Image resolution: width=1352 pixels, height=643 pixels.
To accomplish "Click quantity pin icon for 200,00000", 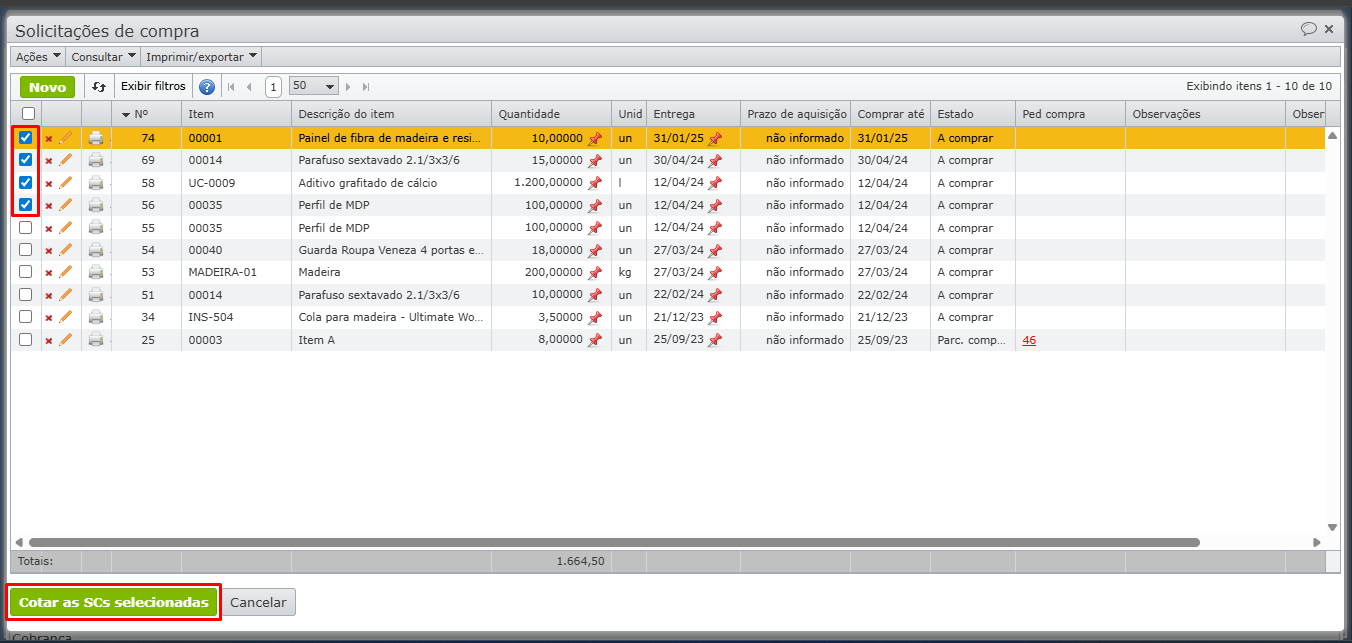I will pyautogui.click(x=595, y=272).
